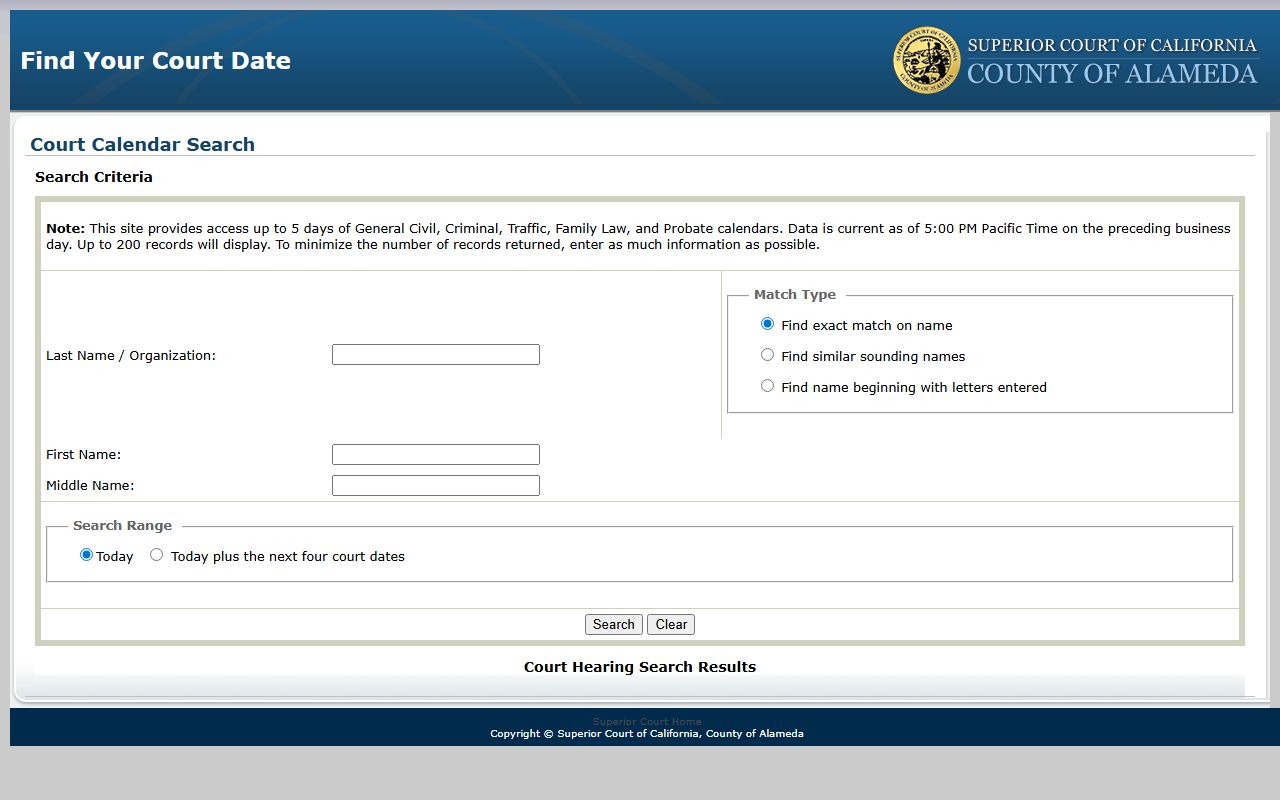Click into the First Name field
Screen dimensions: 1280x800
point(436,455)
